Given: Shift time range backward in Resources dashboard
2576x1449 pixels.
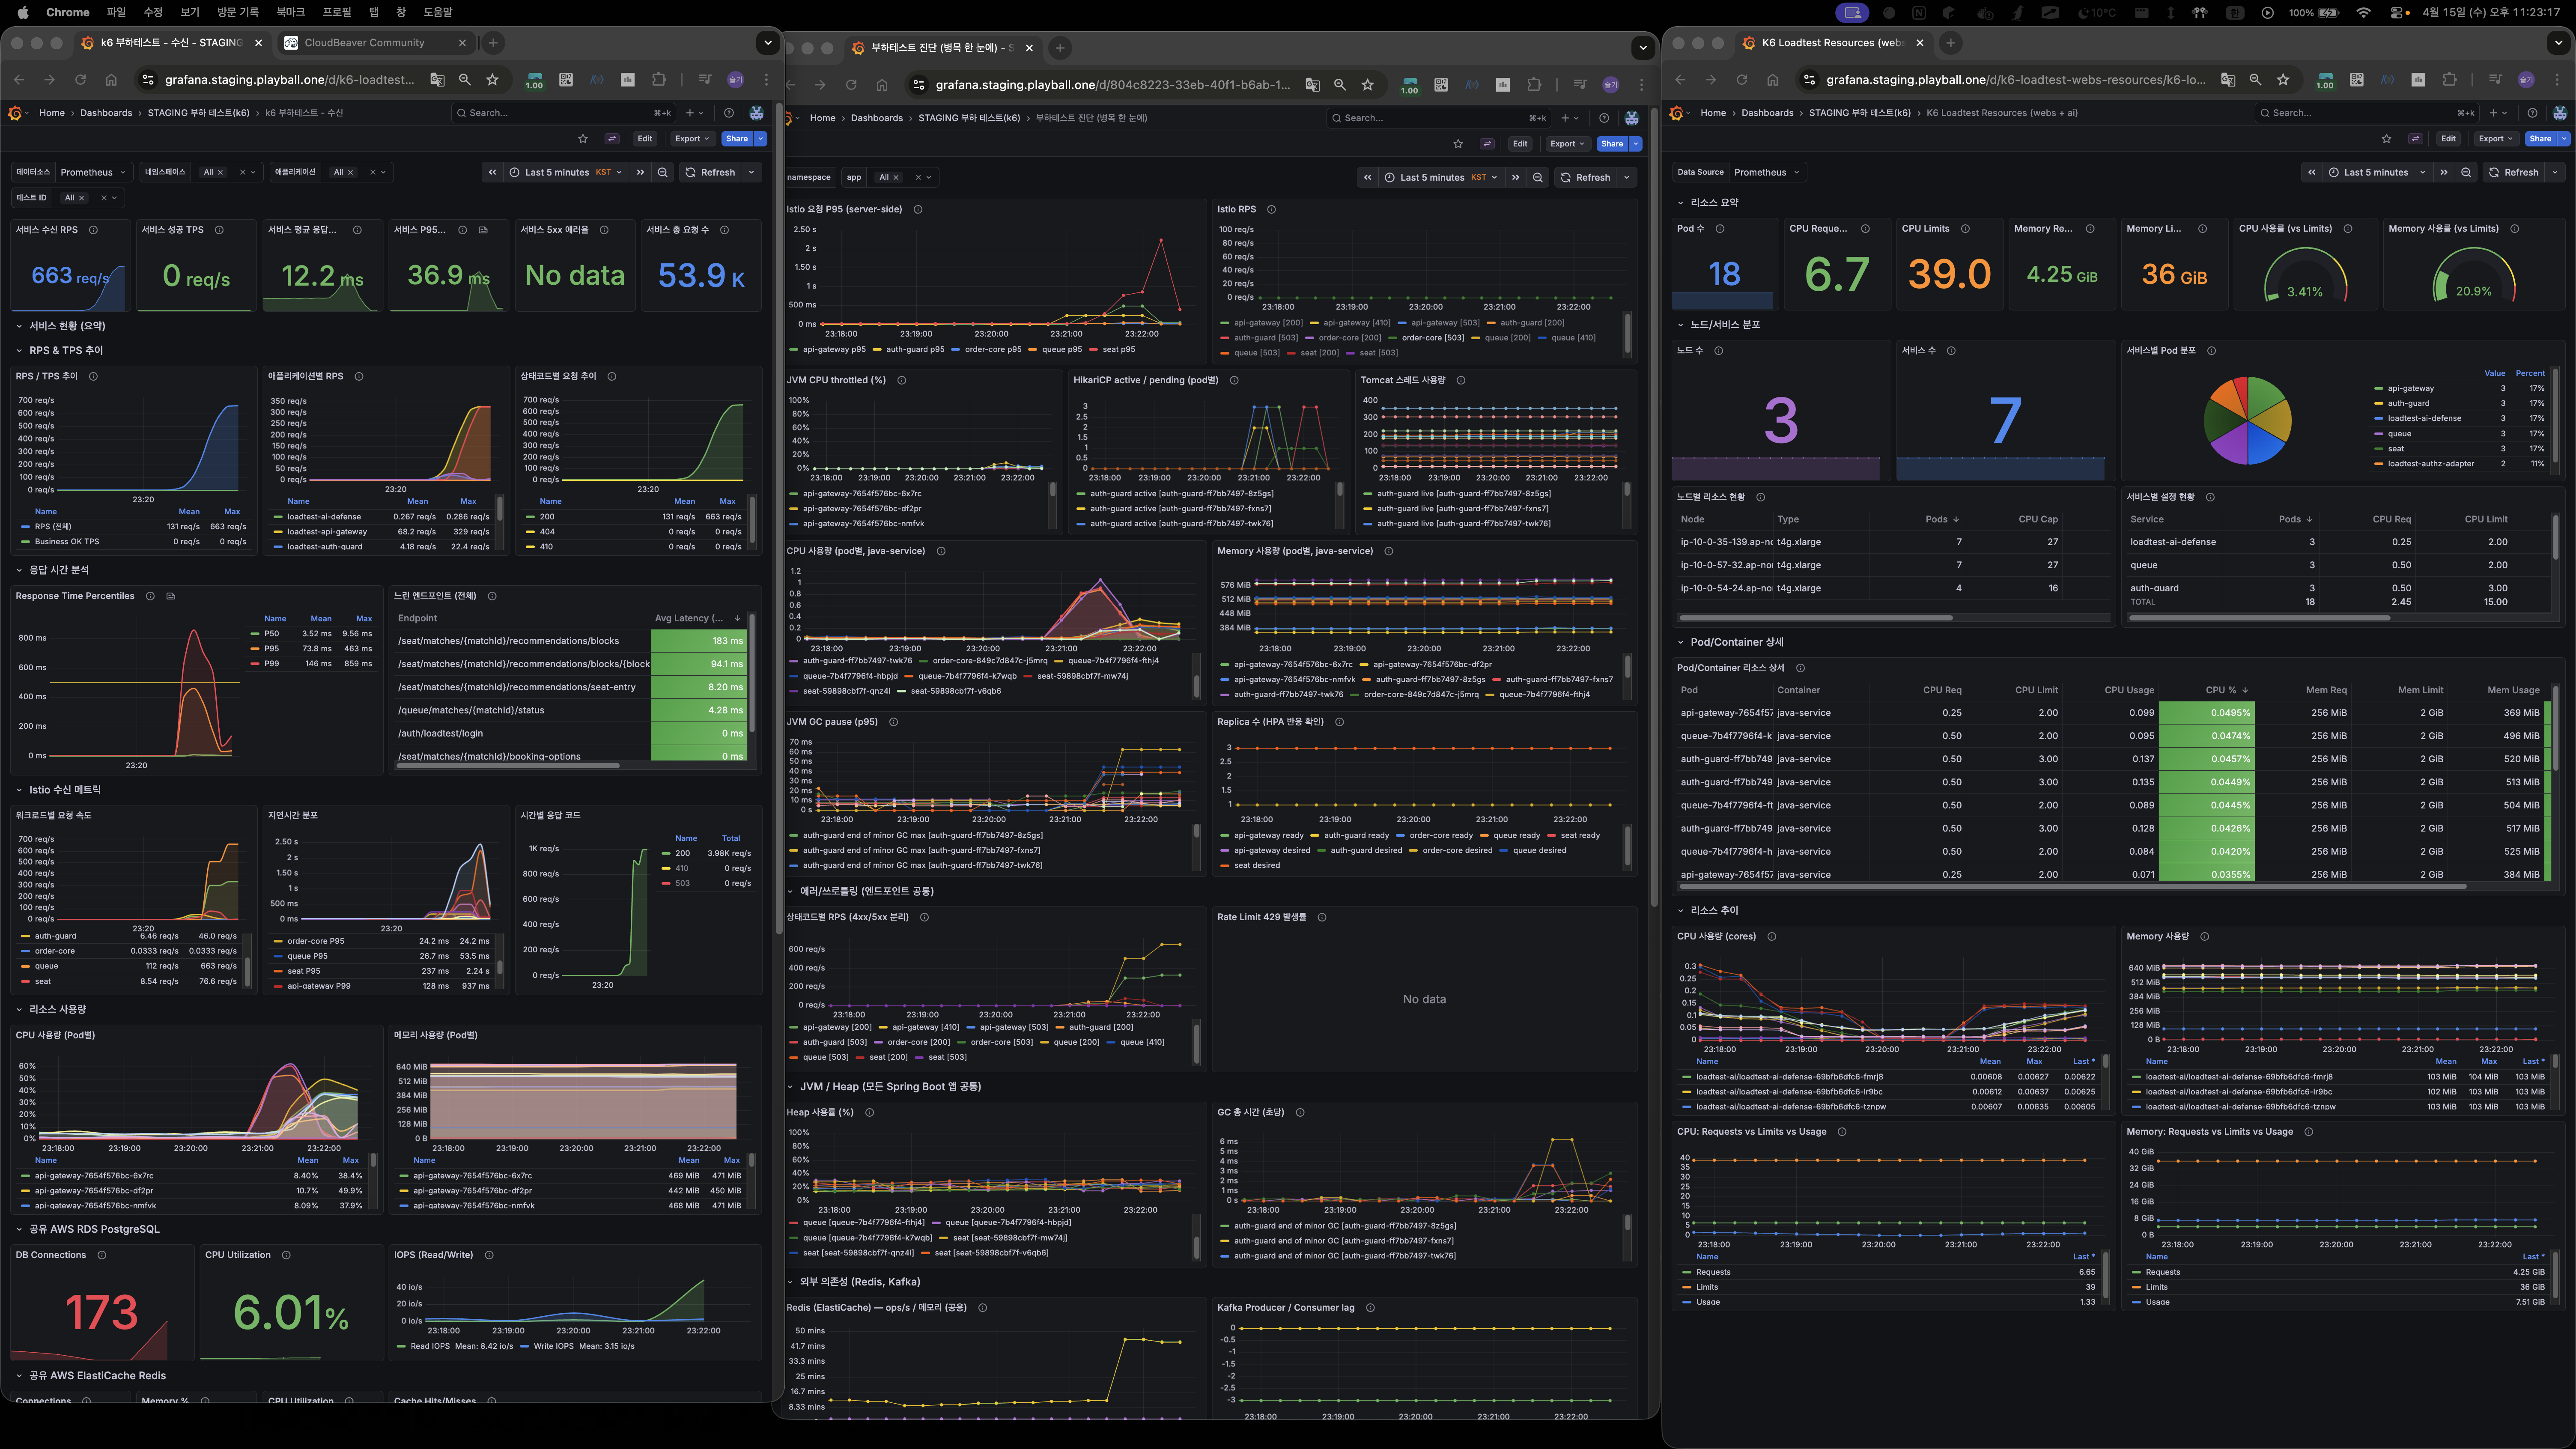Looking at the screenshot, I should [2312, 172].
